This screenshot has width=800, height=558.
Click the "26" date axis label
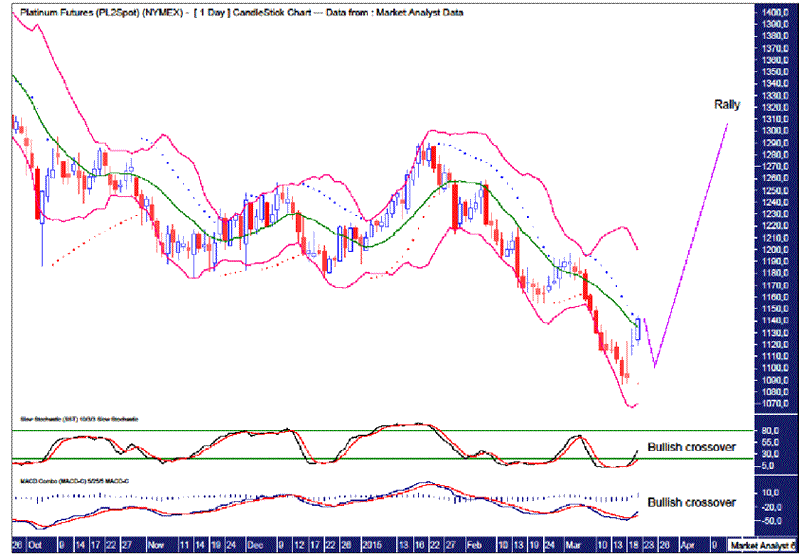point(17,545)
